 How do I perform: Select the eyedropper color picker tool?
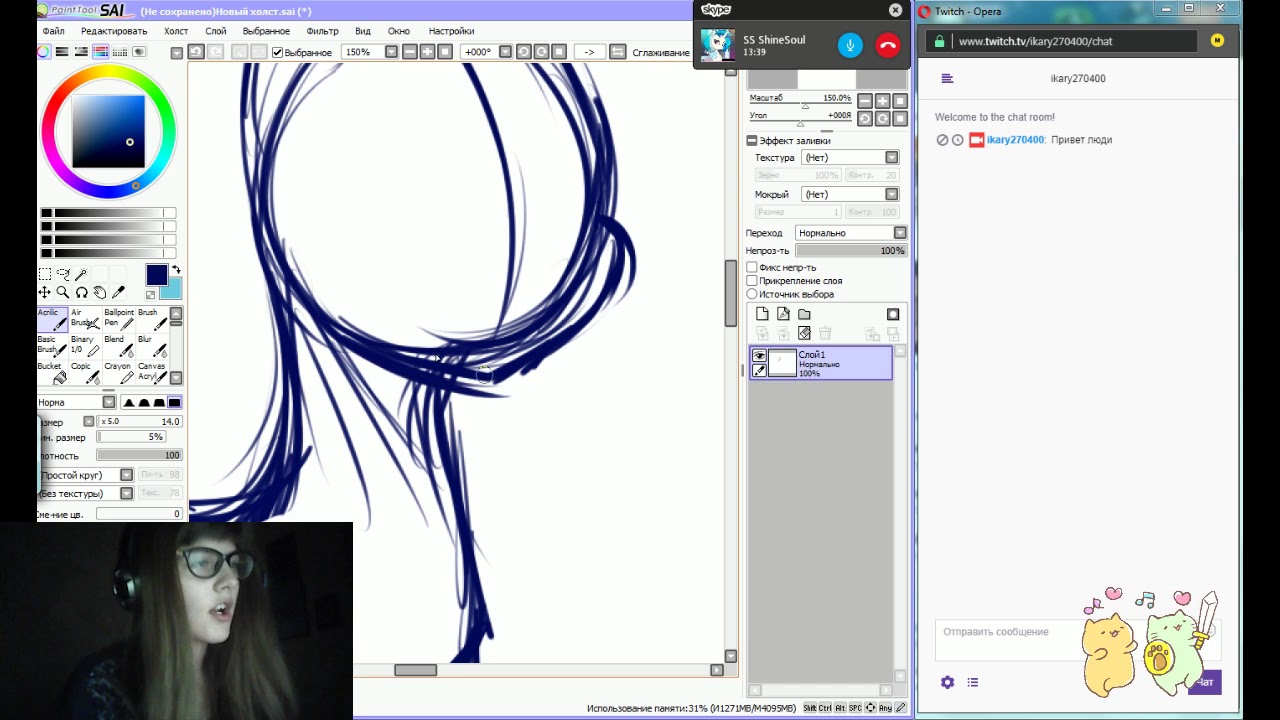point(118,292)
